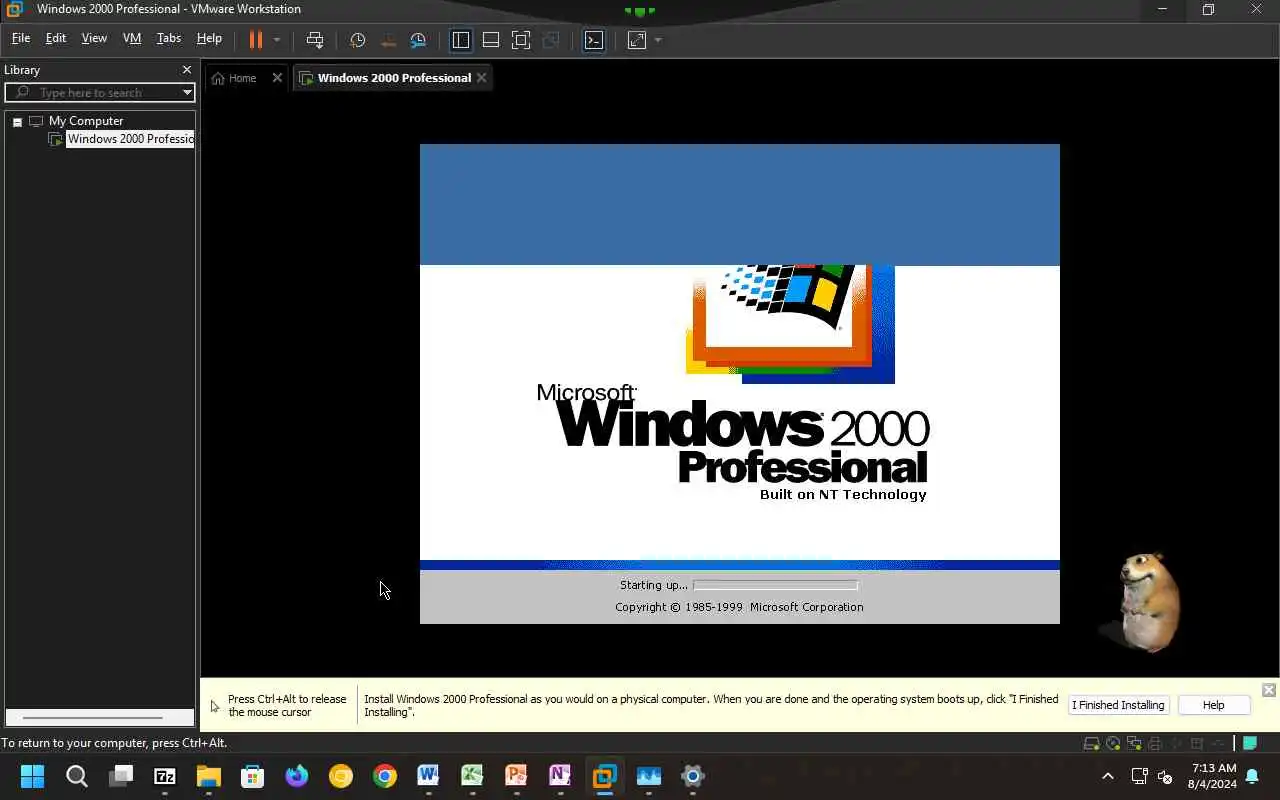Toggle the console view button
The image size is (1280, 800).
click(594, 40)
